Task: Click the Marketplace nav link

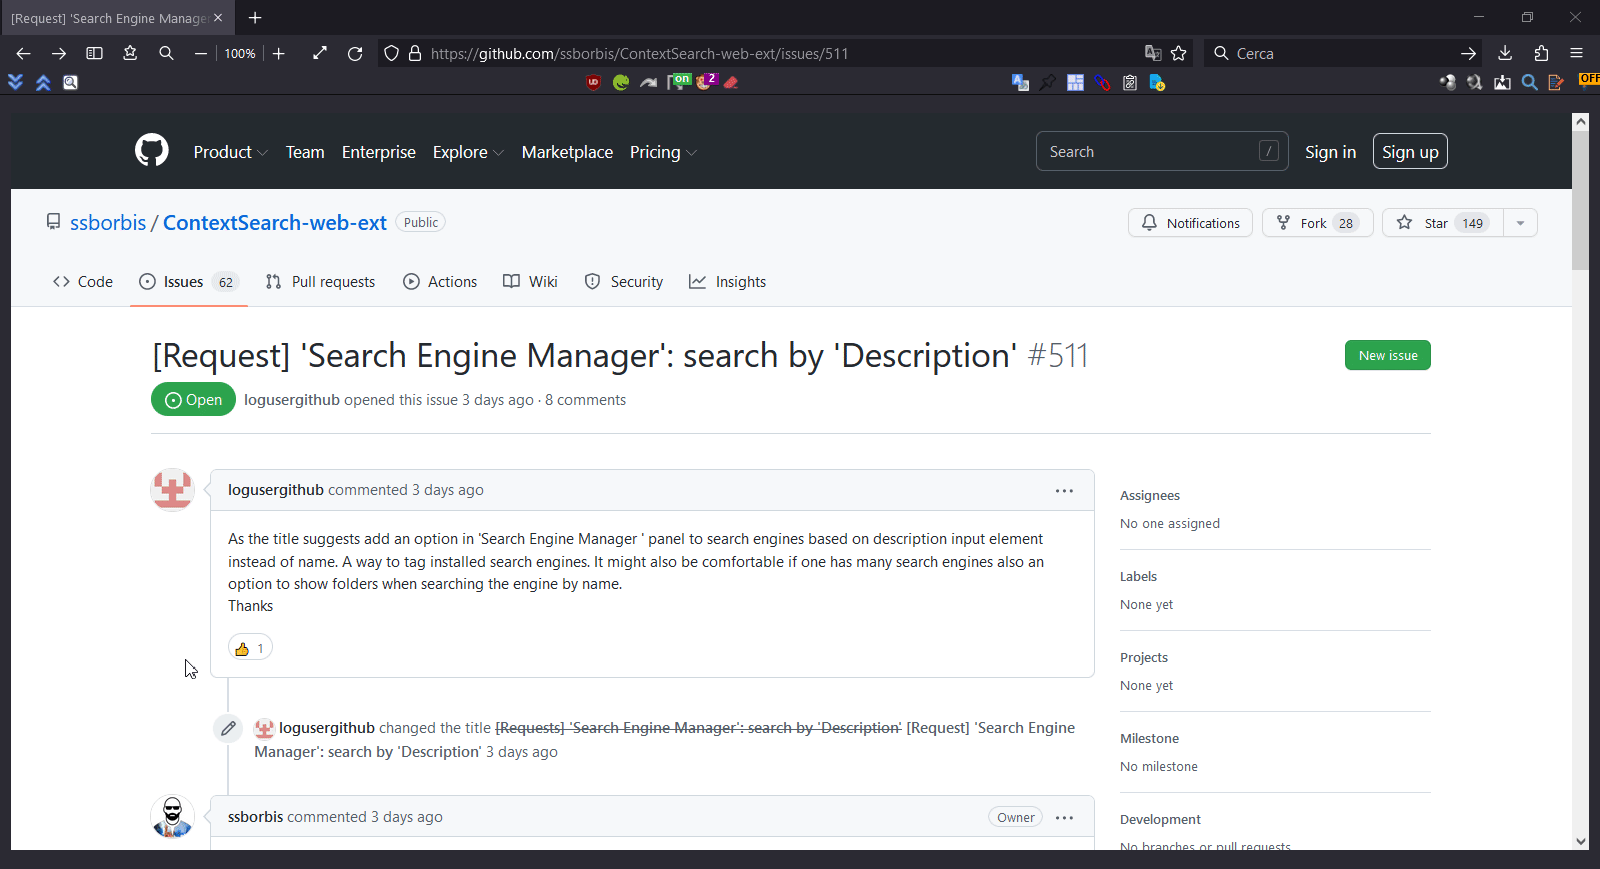Action: (567, 152)
